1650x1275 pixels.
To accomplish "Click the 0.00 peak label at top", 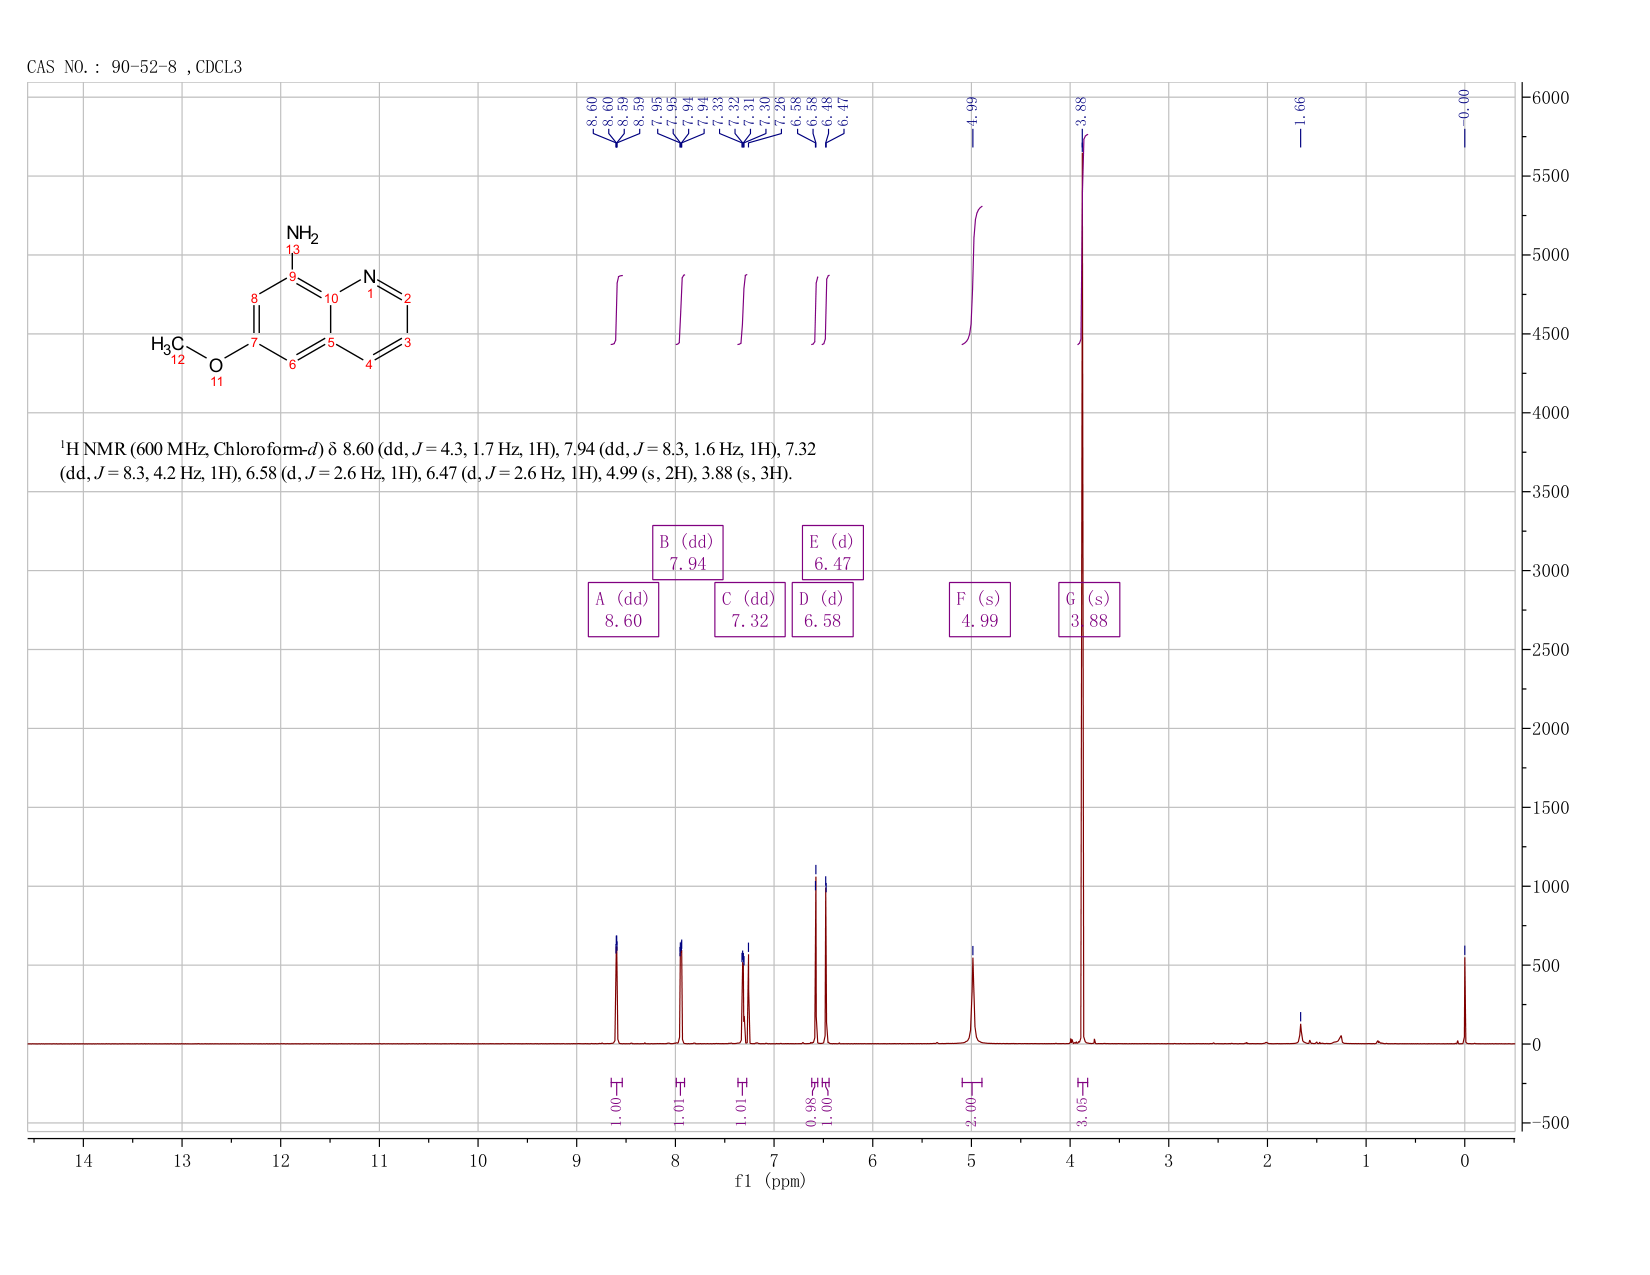I will pos(1464,103).
